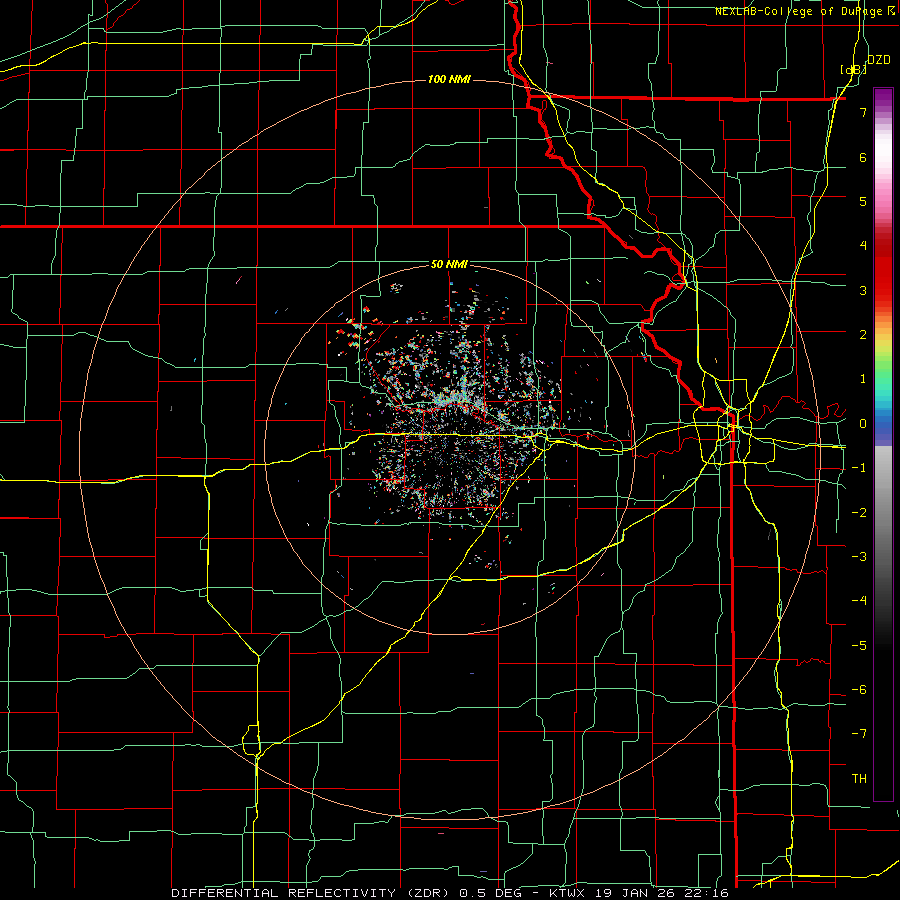
Task: Click the 7 value on the color scale
Action: click(863, 112)
